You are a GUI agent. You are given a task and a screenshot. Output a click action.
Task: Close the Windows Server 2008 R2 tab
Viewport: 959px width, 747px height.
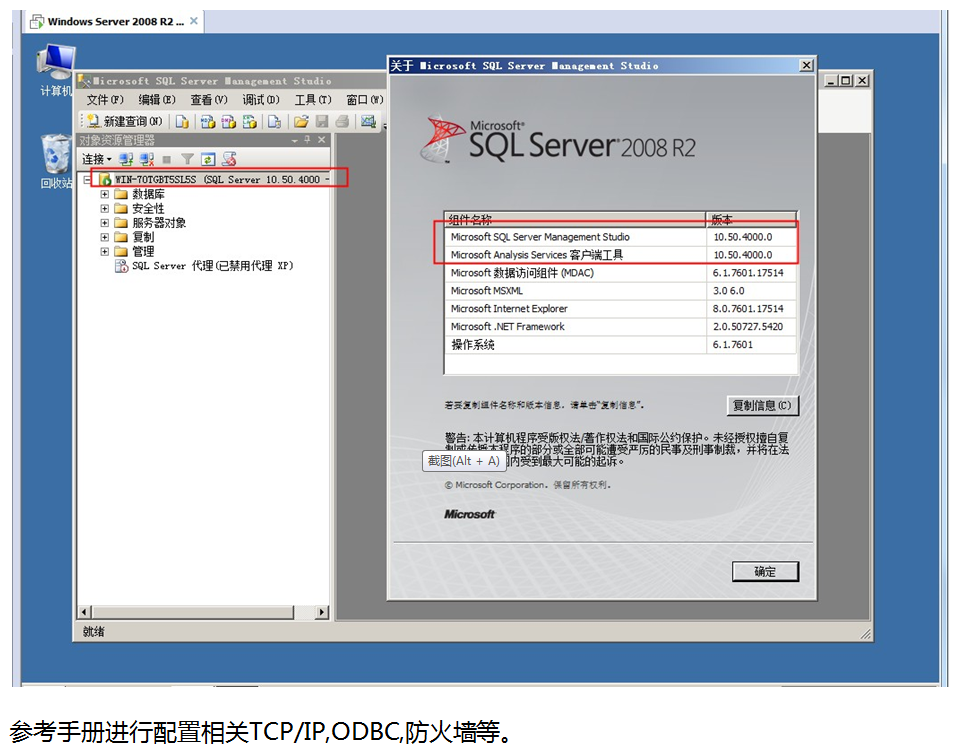tap(194, 21)
